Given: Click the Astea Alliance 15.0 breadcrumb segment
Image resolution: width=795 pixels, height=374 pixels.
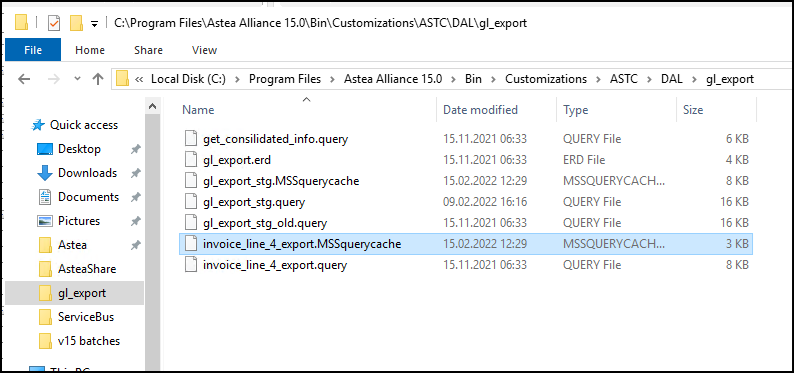Looking at the screenshot, I should [x=393, y=79].
